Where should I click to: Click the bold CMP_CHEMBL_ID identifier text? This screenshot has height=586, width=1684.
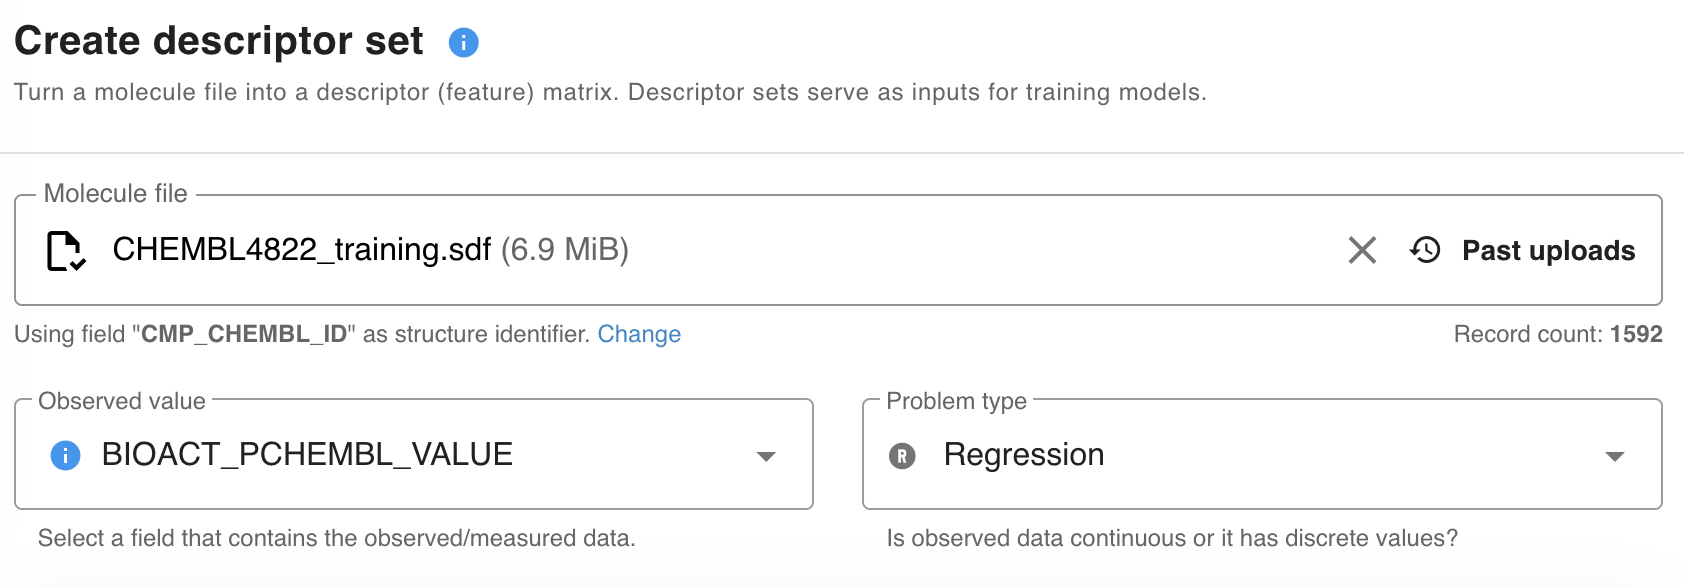click(243, 334)
